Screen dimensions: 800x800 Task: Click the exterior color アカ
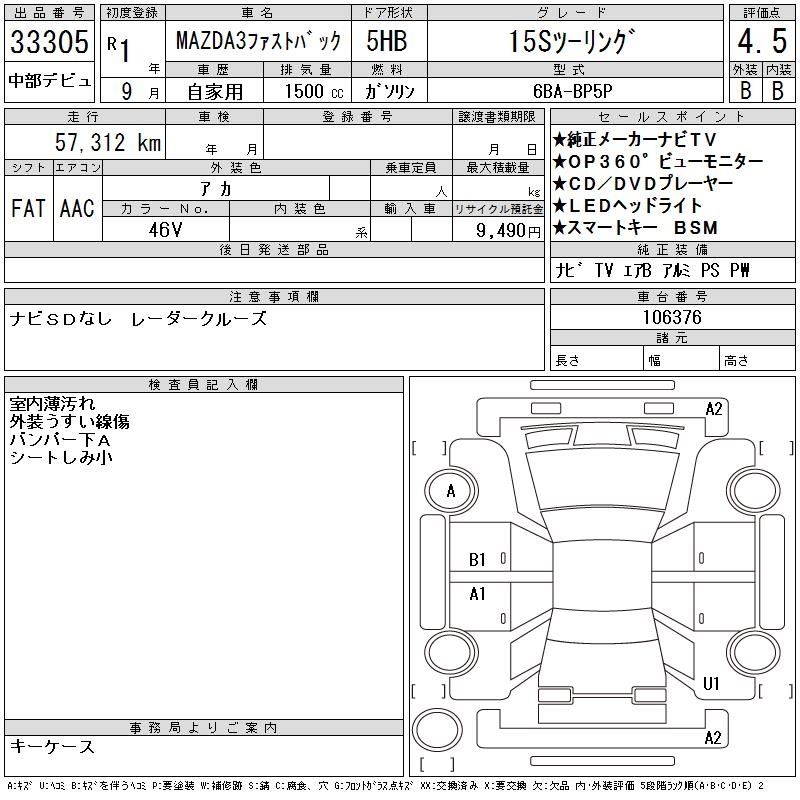tap(216, 189)
